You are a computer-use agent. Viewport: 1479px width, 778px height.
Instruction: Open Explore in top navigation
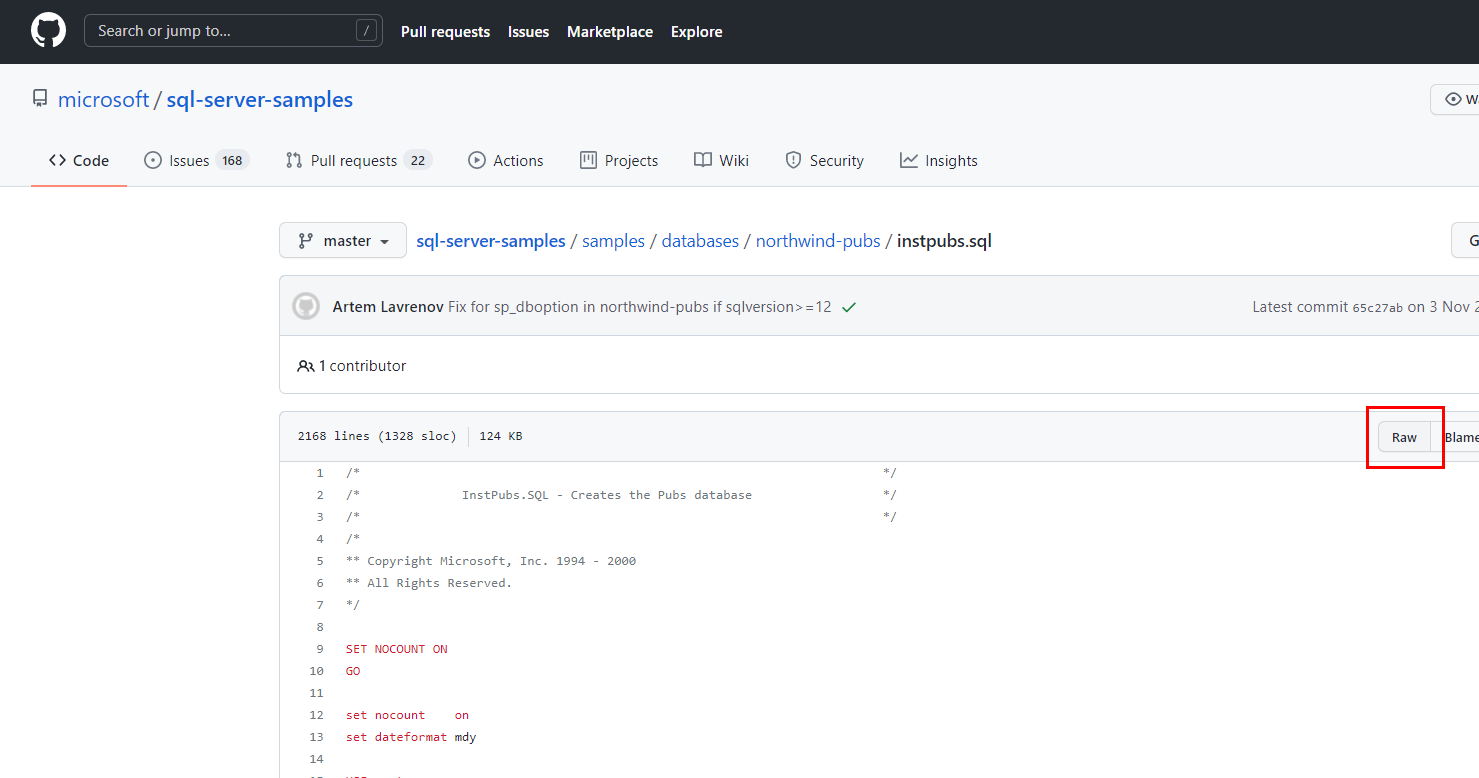pos(697,32)
